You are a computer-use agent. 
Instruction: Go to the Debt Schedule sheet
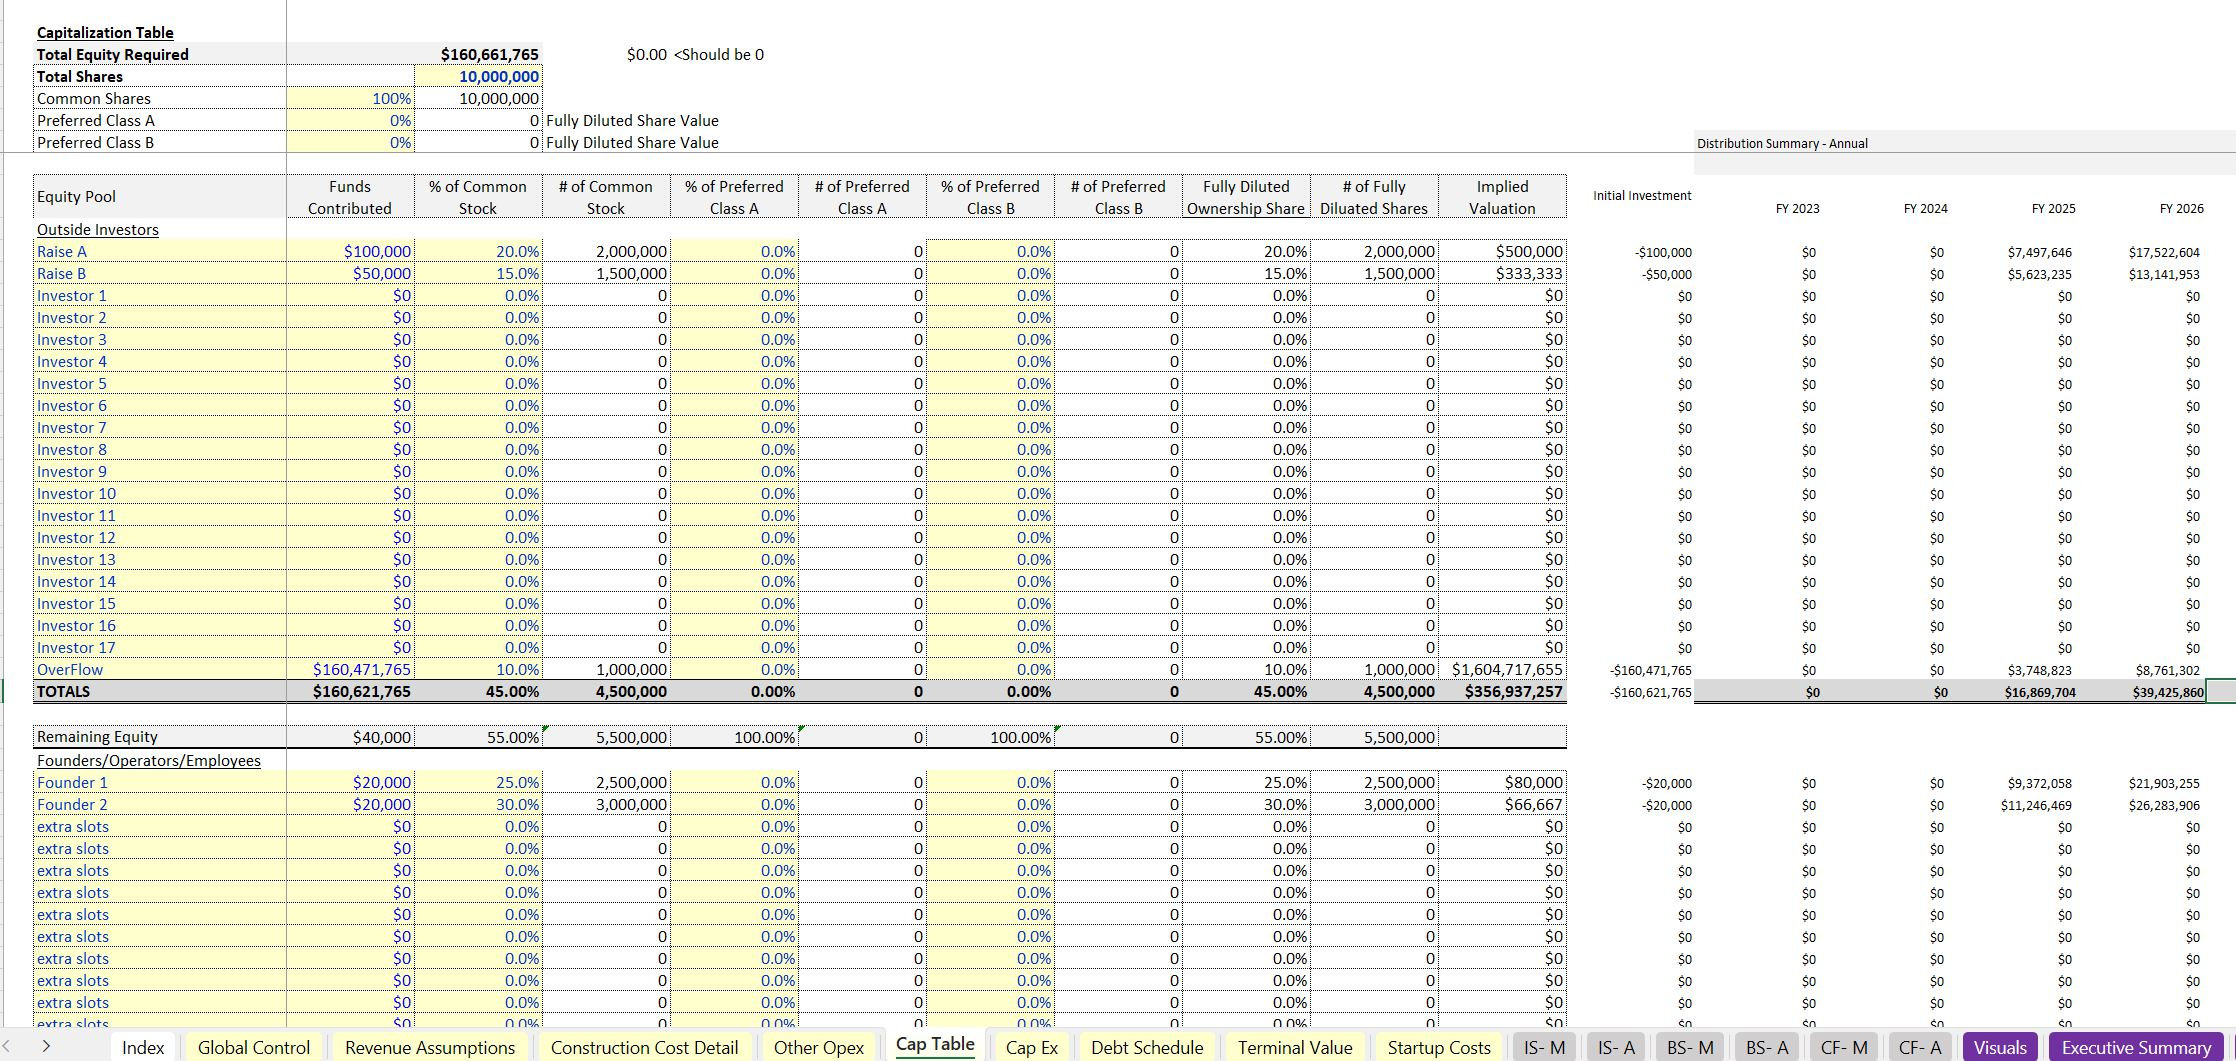tap(1147, 1047)
